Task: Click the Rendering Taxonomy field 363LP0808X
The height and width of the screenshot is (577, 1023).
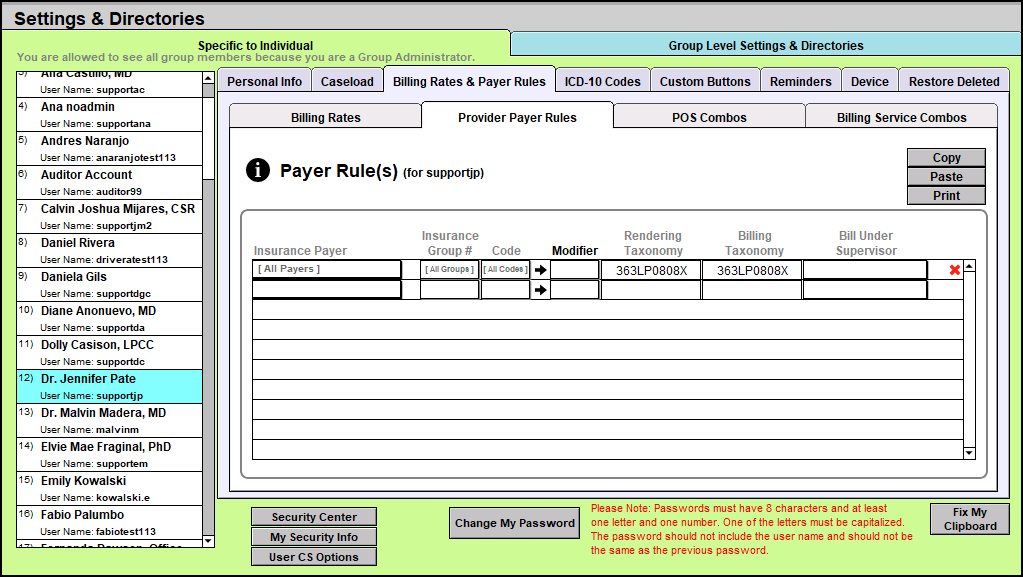Action: (x=651, y=270)
